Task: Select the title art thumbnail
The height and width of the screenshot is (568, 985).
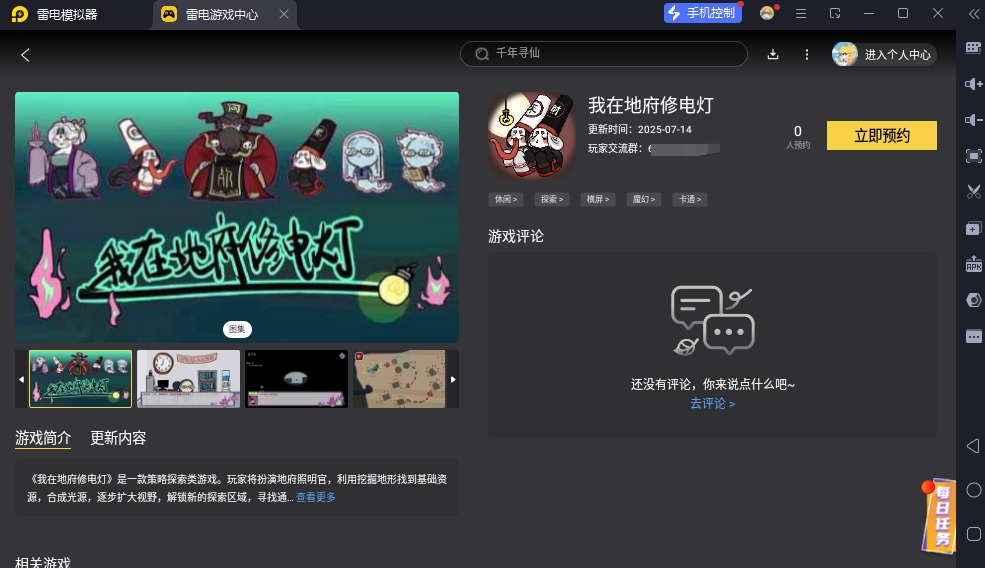Action: pyautogui.click(x=80, y=379)
